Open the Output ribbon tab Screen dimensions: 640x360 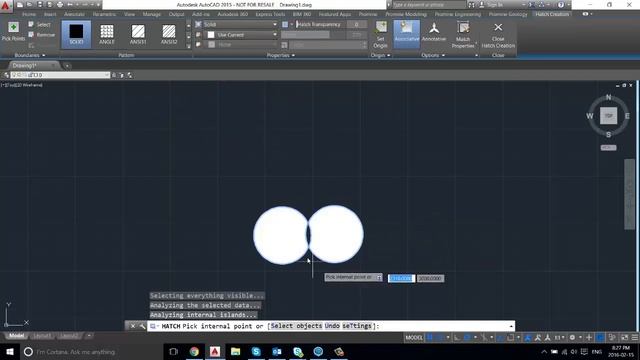click(176, 14)
